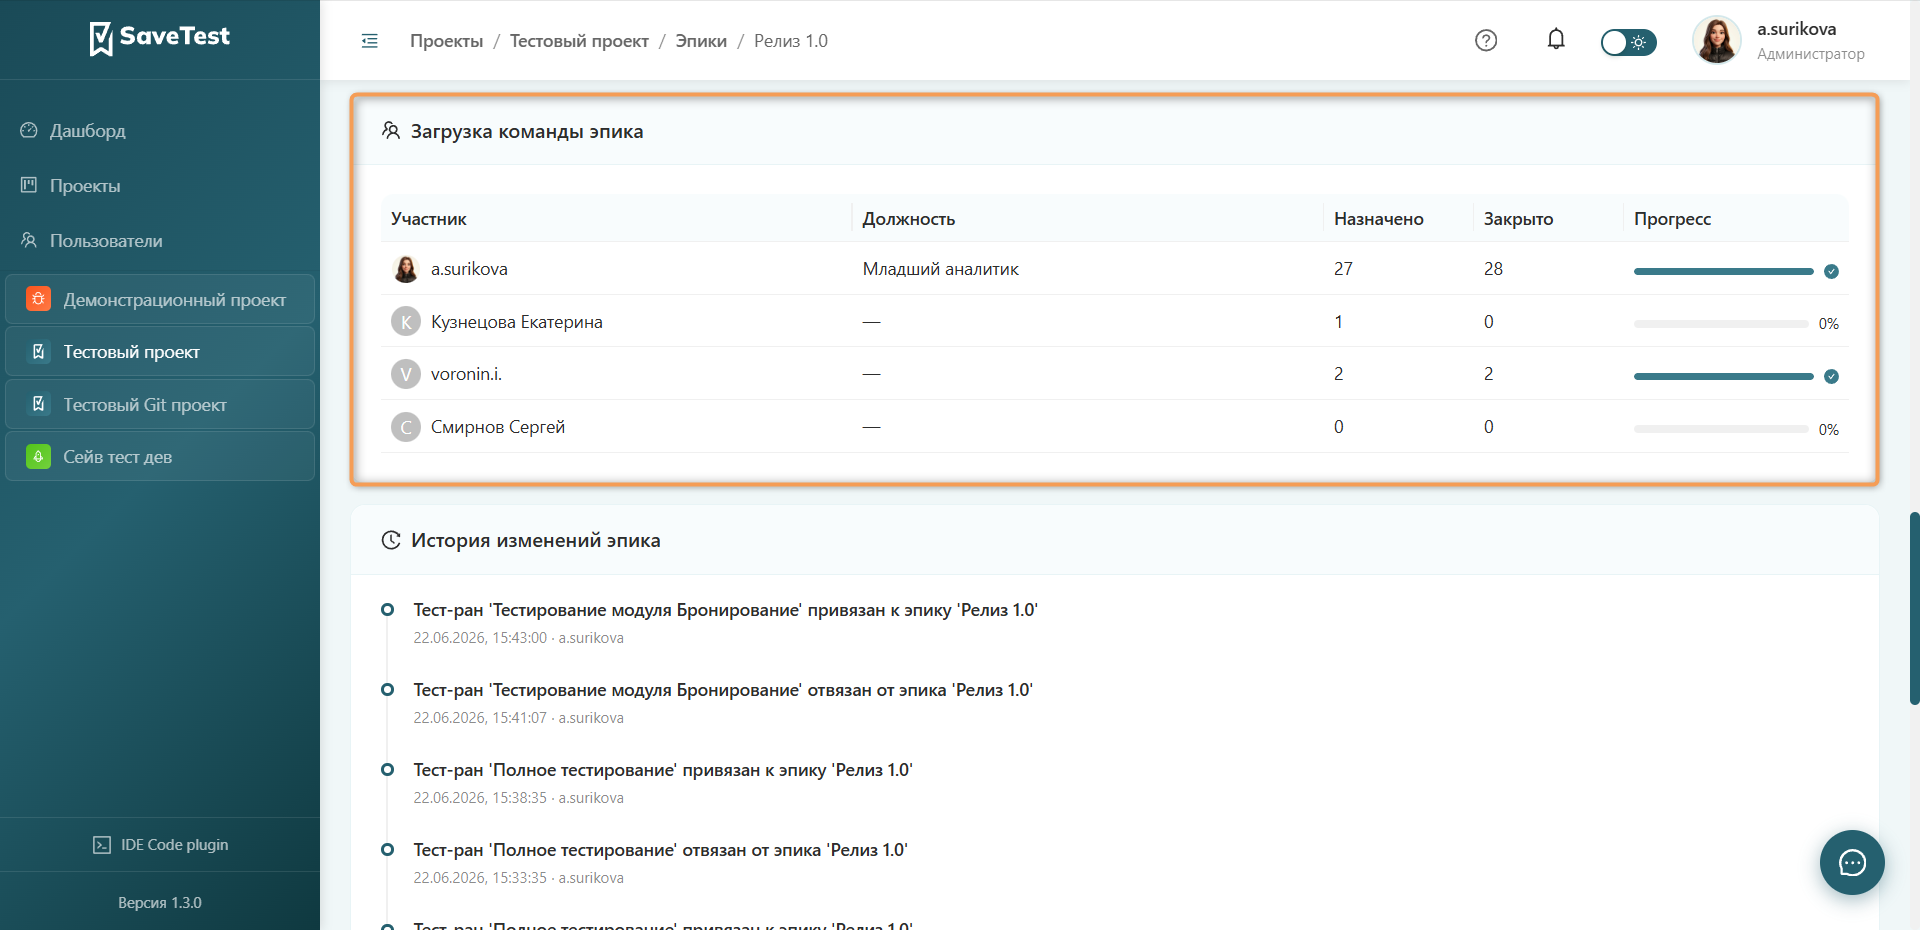Image resolution: width=1920 pixels, height=930 pixels.
Task: Go to Проекты breadcrumb
Action: point(446,41)
